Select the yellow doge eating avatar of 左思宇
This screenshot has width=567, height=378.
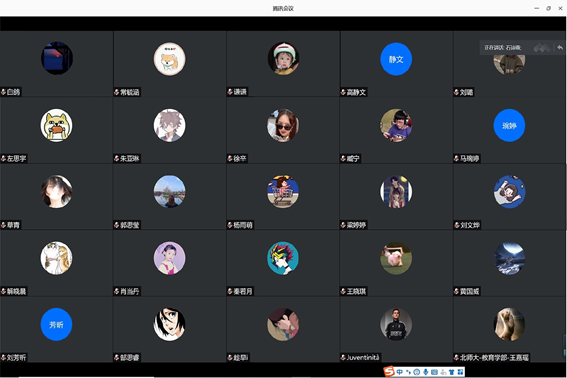[56, 125]
